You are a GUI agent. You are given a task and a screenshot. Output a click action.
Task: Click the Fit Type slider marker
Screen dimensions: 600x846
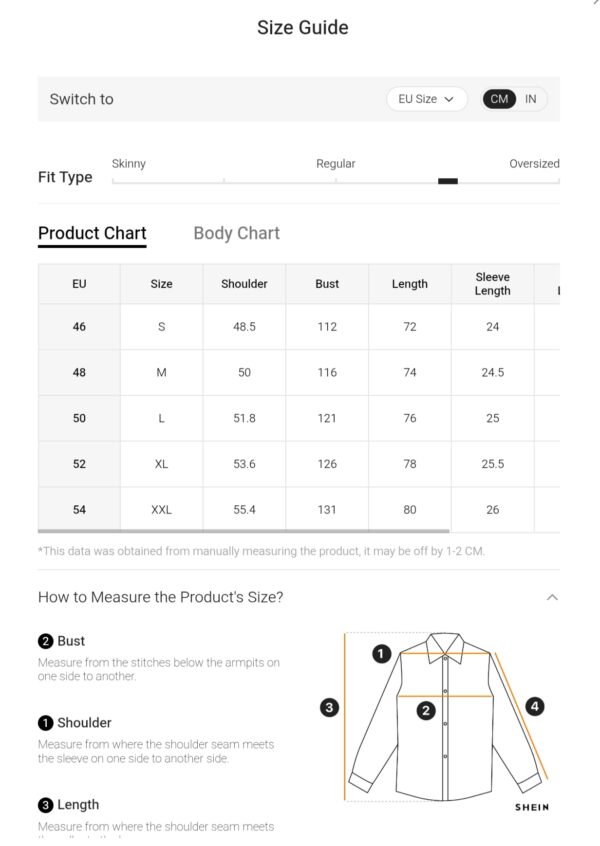tap(448, 181)
